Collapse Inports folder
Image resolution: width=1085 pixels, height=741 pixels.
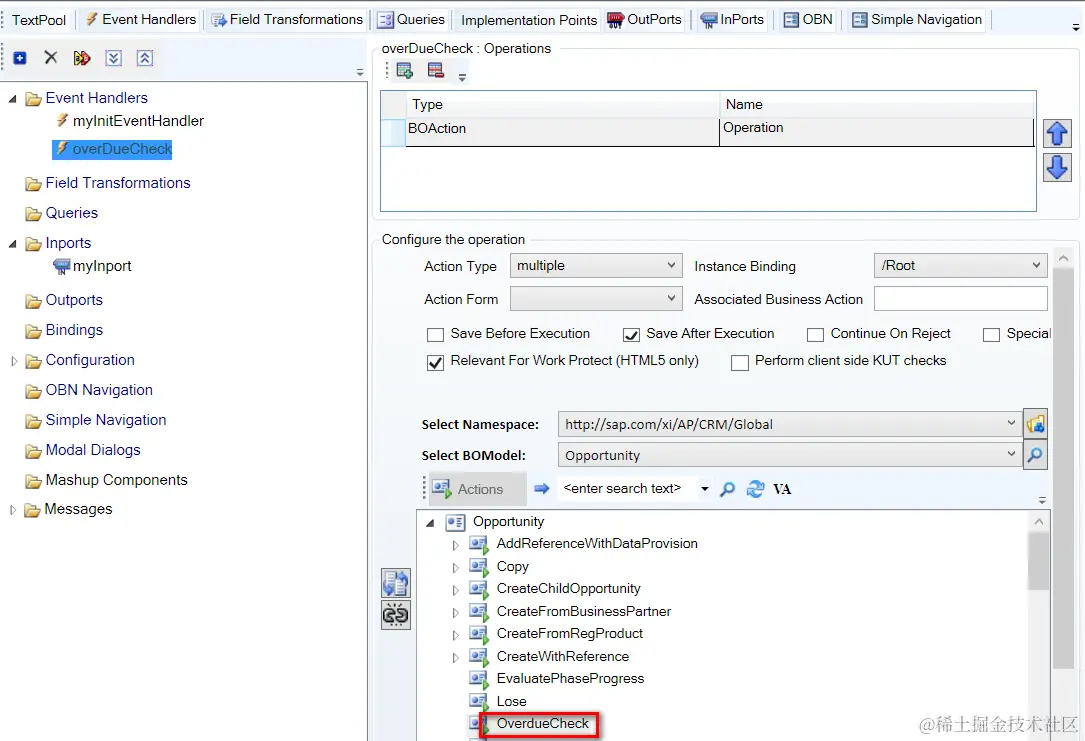(12, 244)
